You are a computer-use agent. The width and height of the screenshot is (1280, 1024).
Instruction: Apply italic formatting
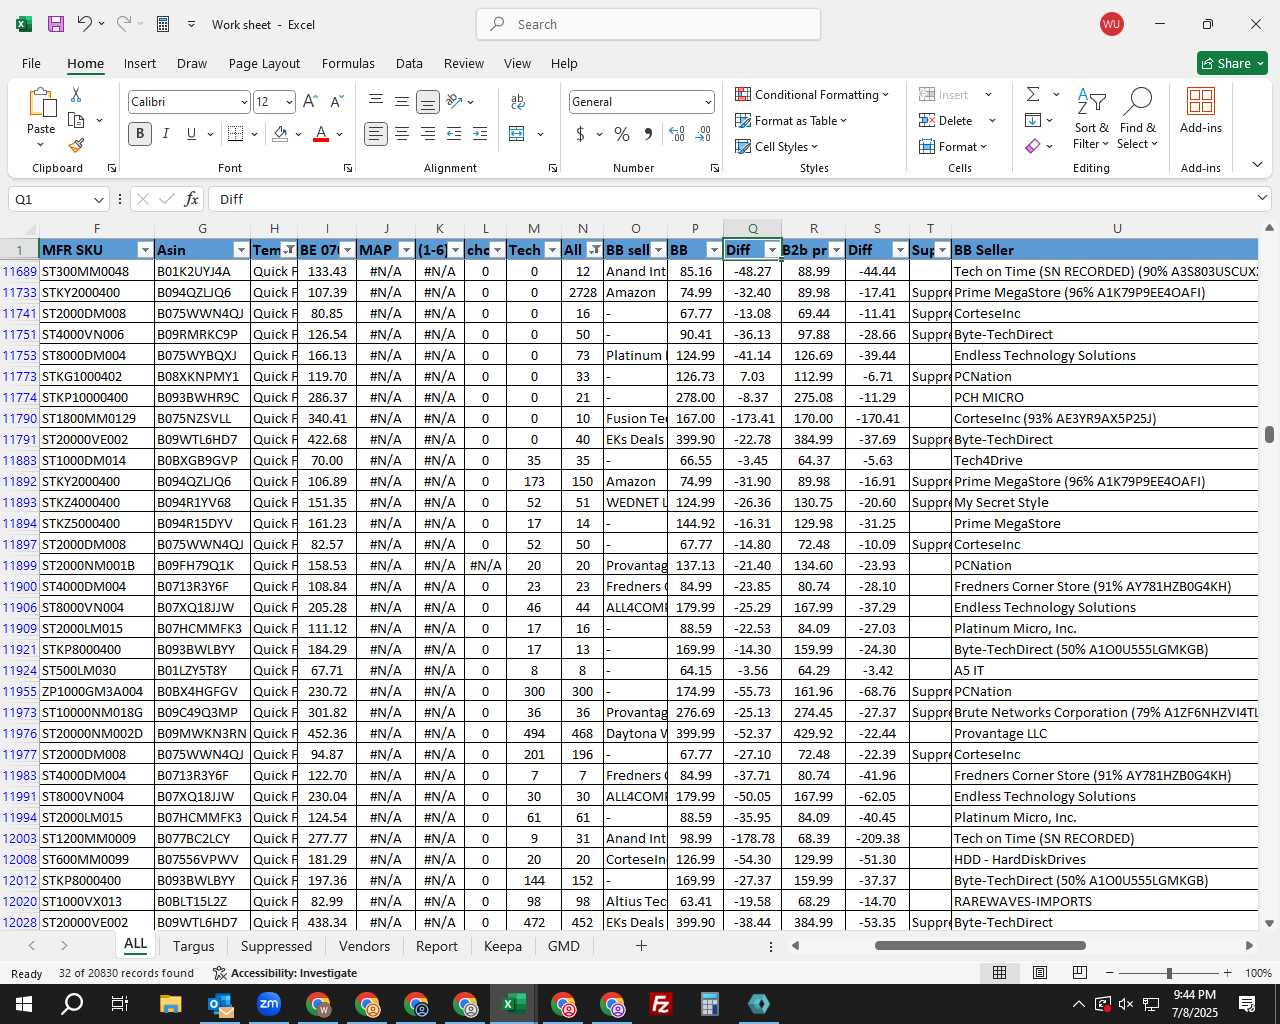tap(166, 134)
